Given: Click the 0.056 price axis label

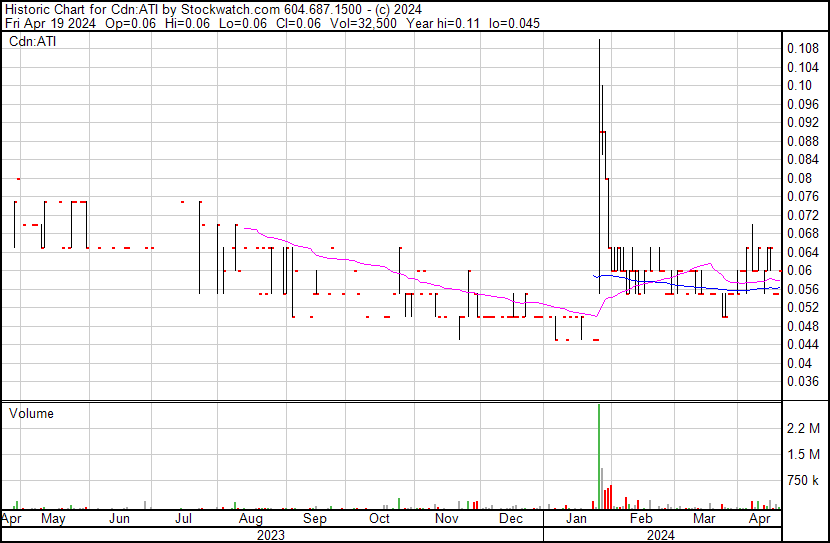Looking at the screenshot, I should coord(802,289).
